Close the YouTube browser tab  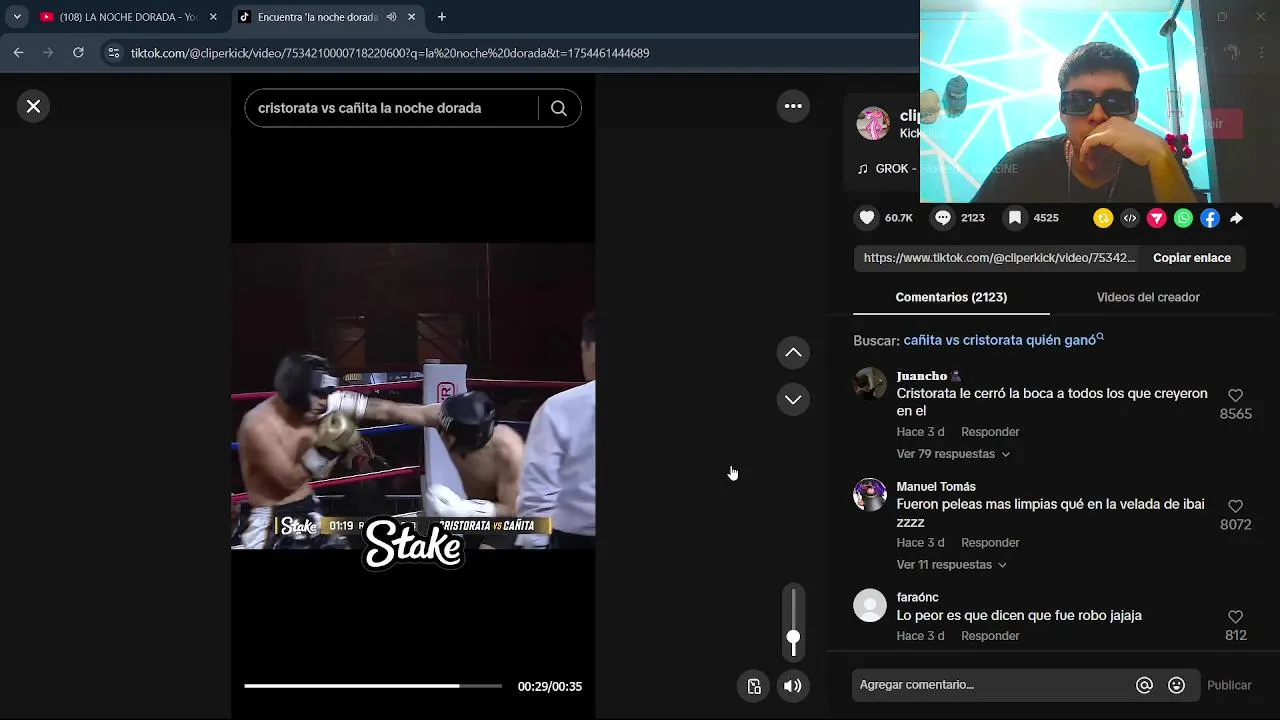[x=213, y=17]
